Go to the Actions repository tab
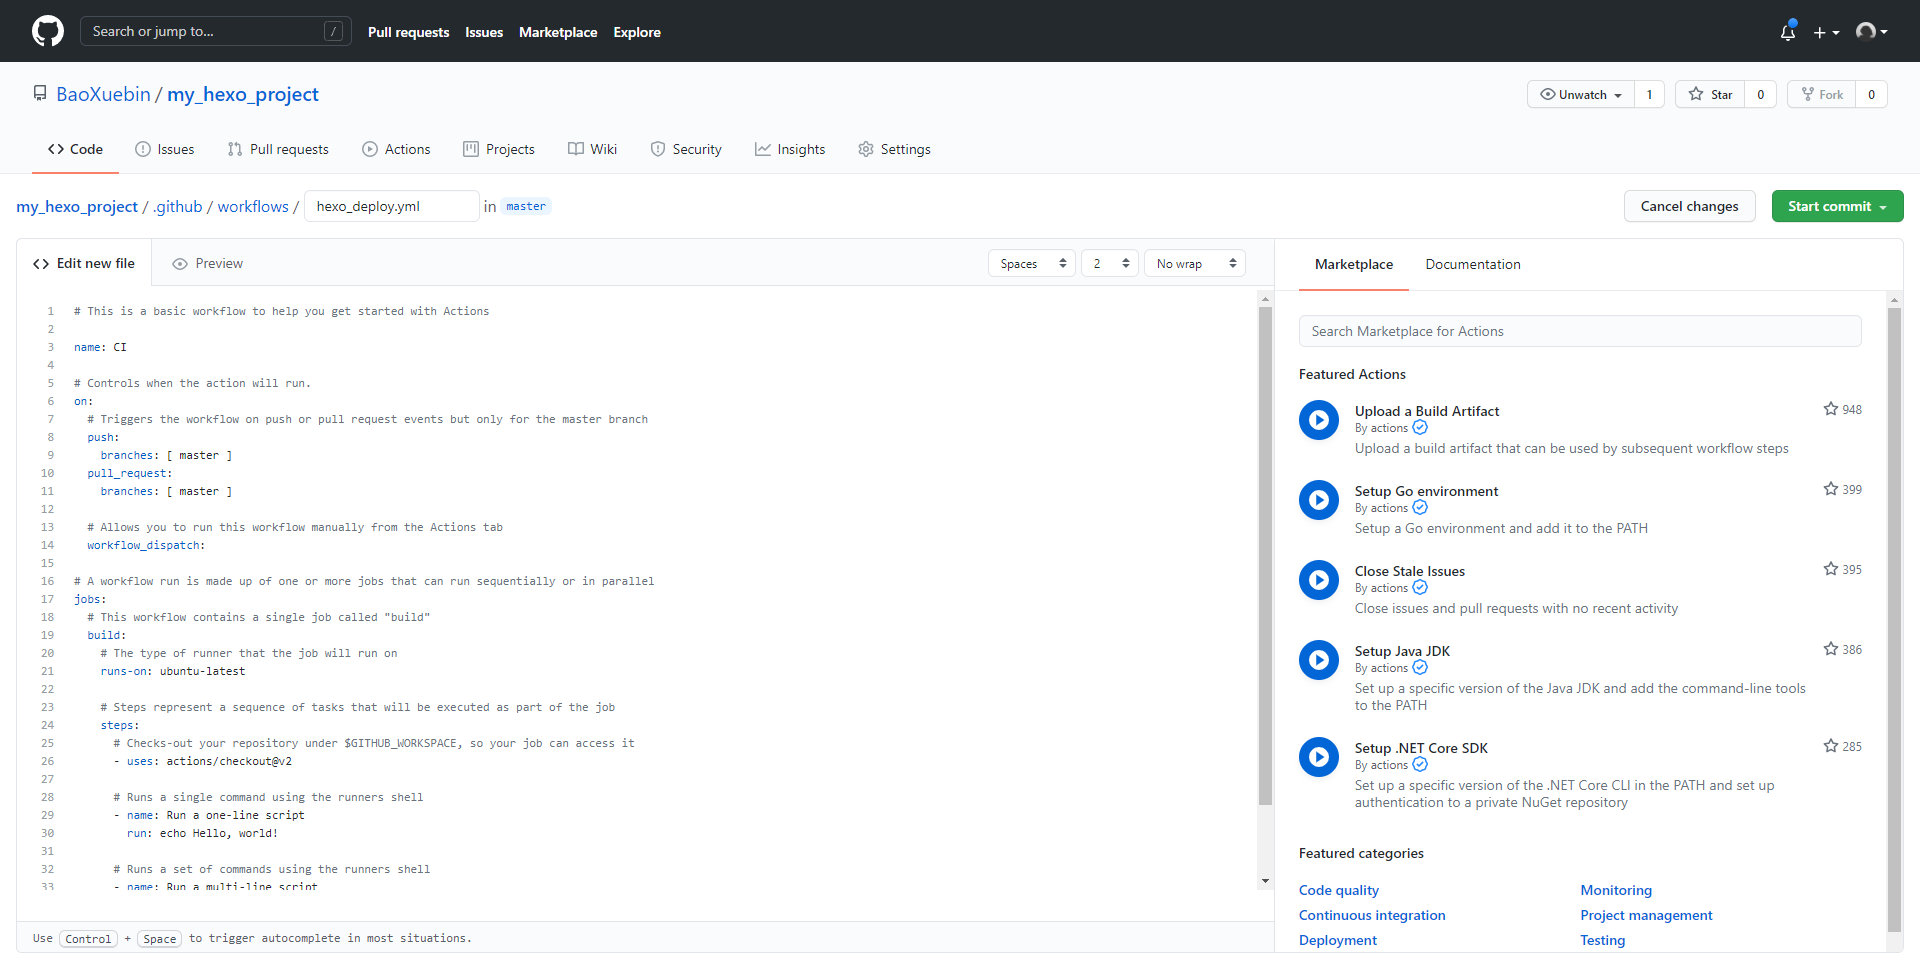 [x=396, y=149]
